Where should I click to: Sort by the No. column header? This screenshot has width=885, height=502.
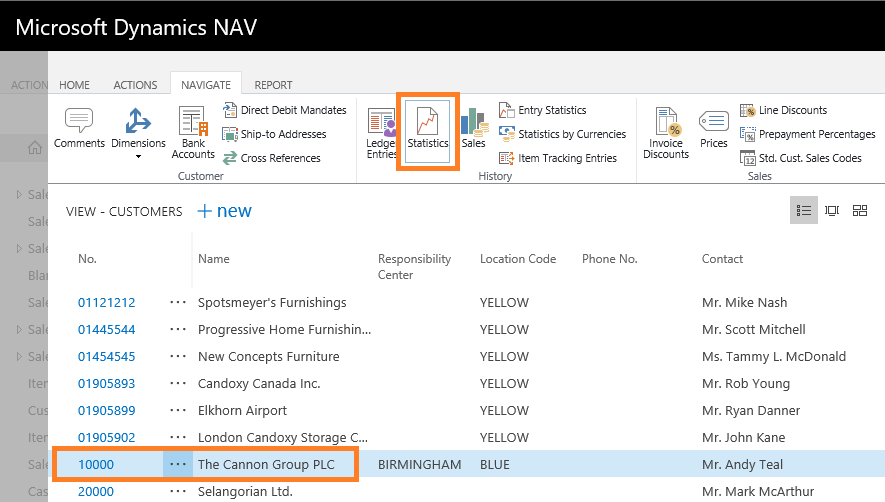(87, 259)
